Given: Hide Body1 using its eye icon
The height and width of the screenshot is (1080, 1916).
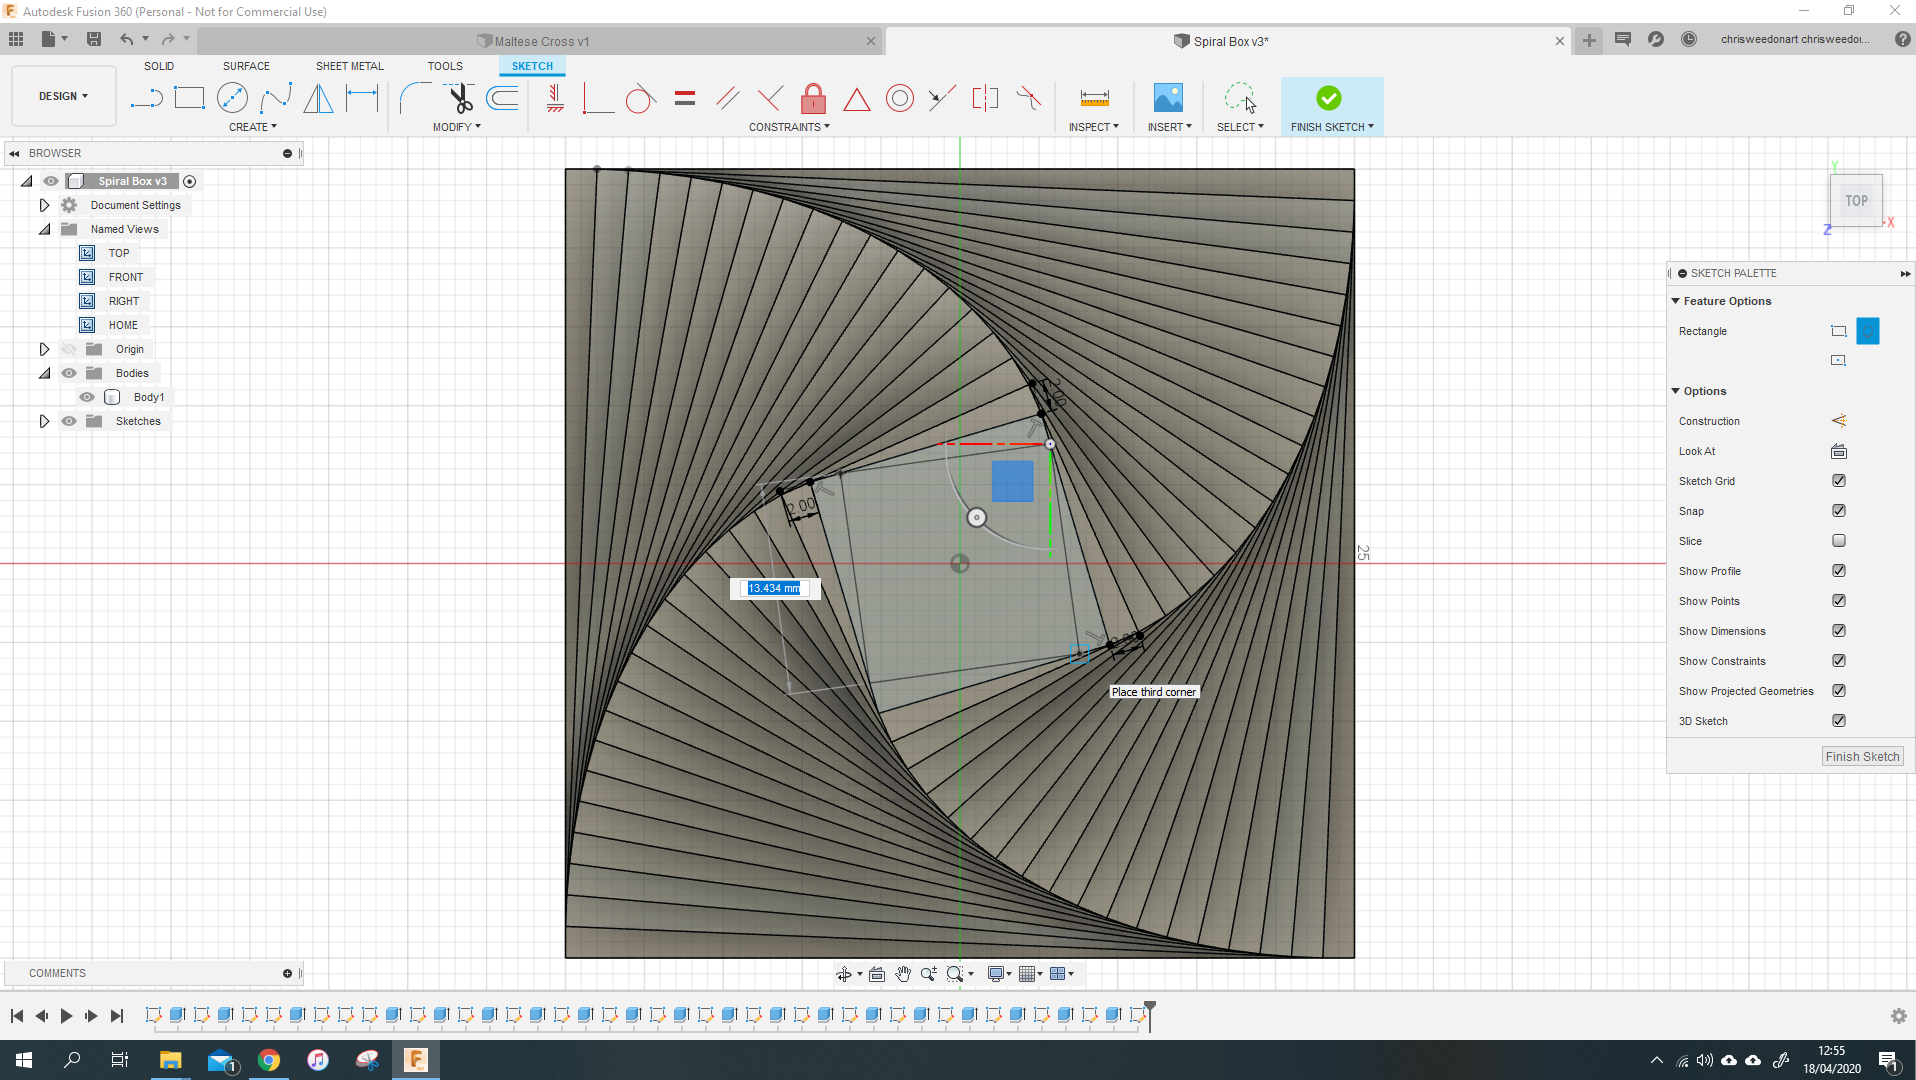Looking at the screenshot, I should [87, 397].
